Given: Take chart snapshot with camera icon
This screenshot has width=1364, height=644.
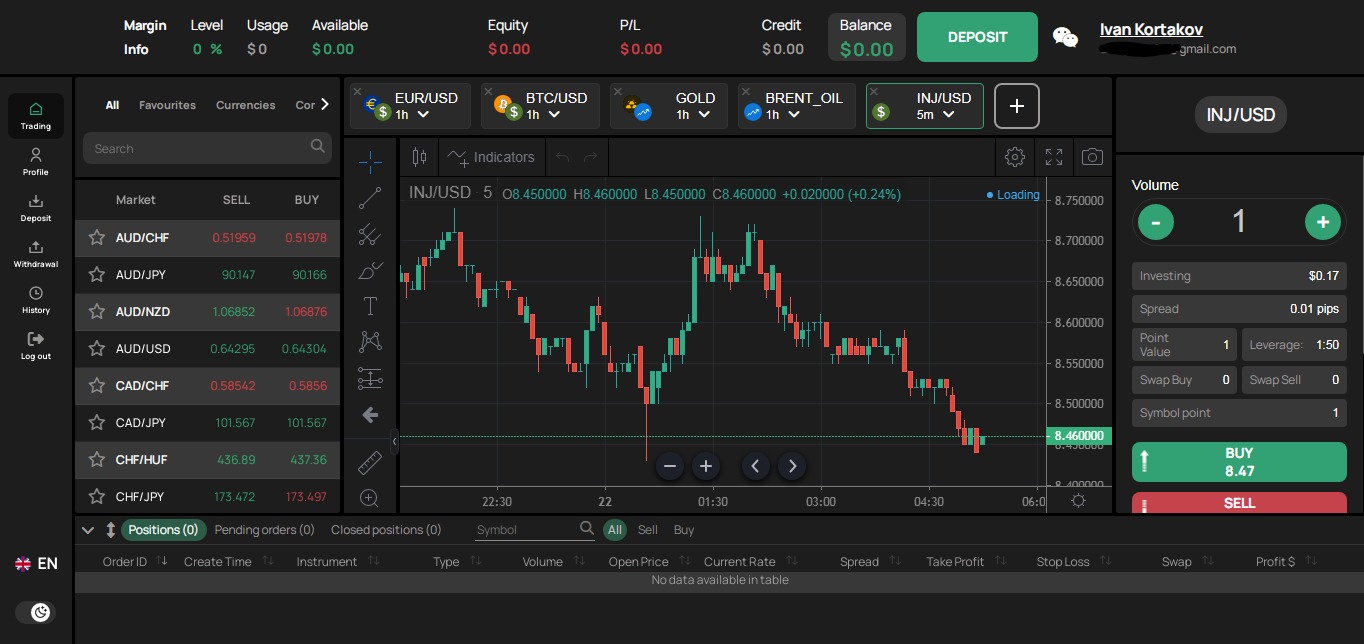Looking at the screenshot, I should tap(1093, 157).
